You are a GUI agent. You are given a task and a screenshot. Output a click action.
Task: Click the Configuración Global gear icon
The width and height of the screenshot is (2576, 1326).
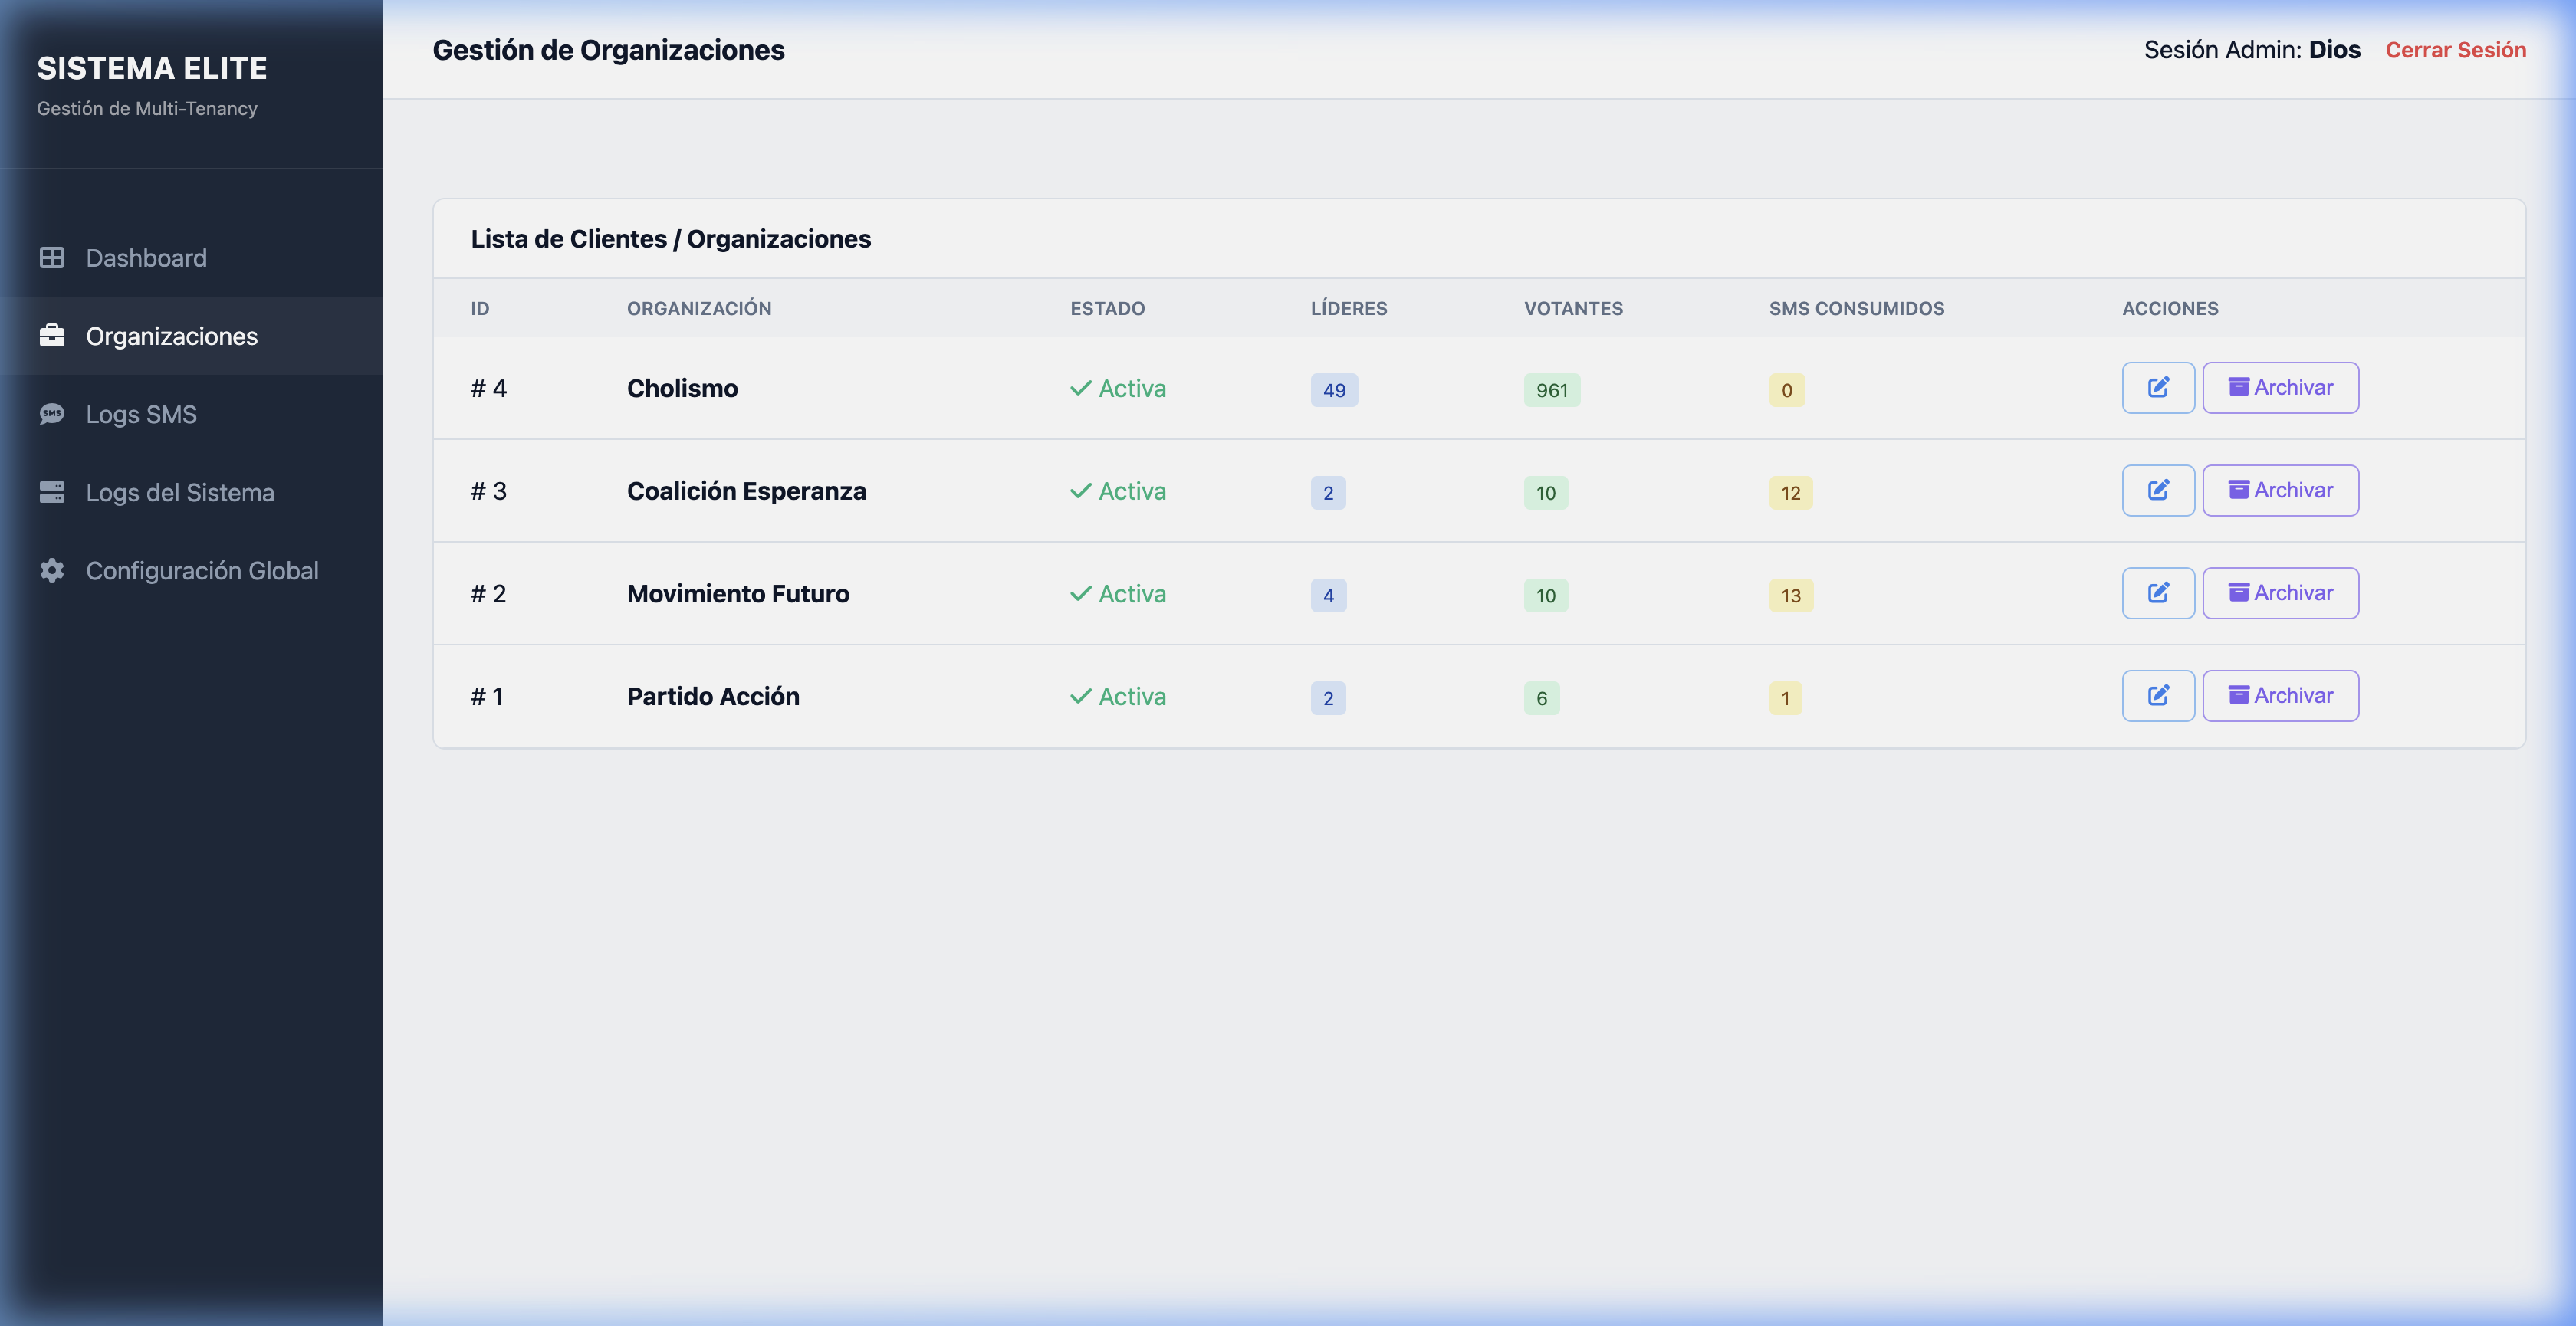pos(52,570)
